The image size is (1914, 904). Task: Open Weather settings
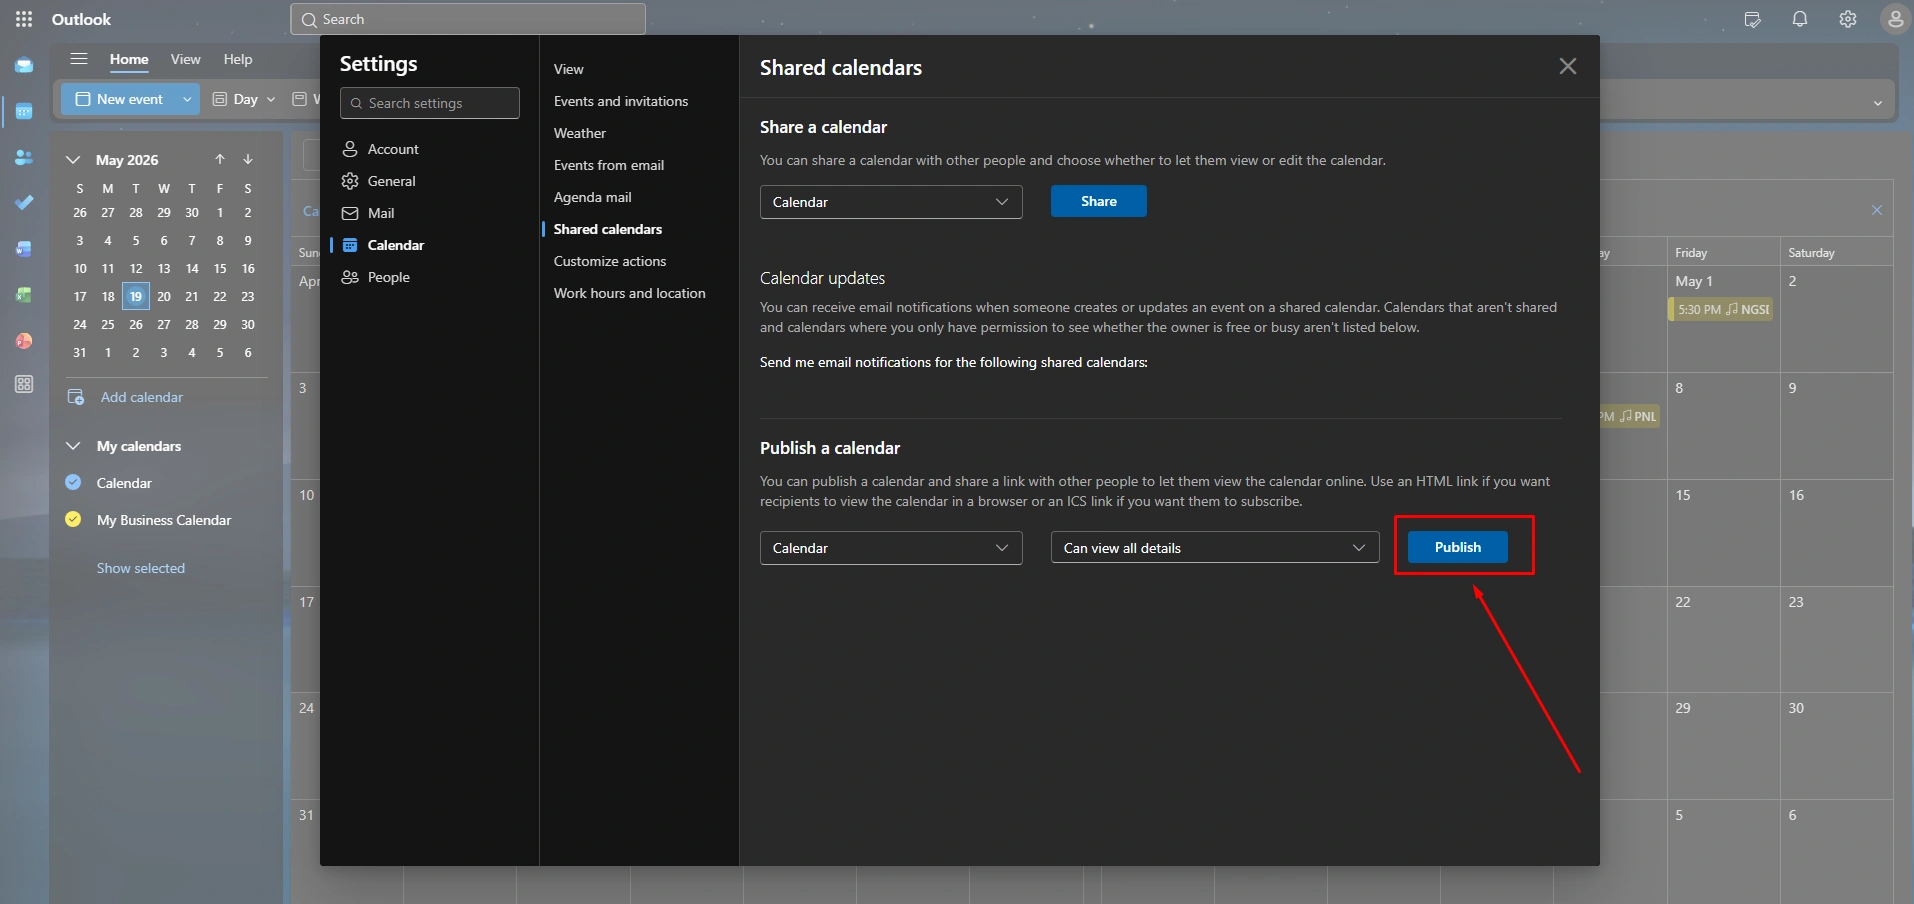[x=580, y=133]
